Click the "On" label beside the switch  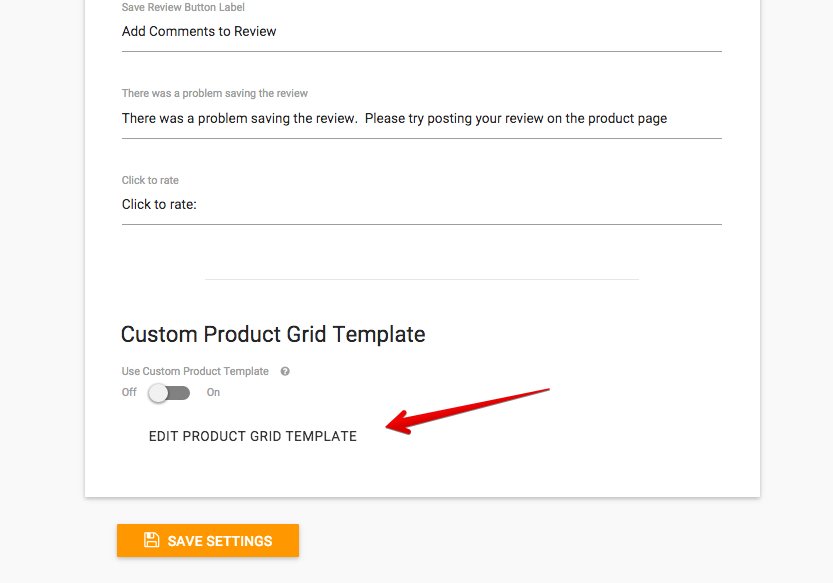213,393
